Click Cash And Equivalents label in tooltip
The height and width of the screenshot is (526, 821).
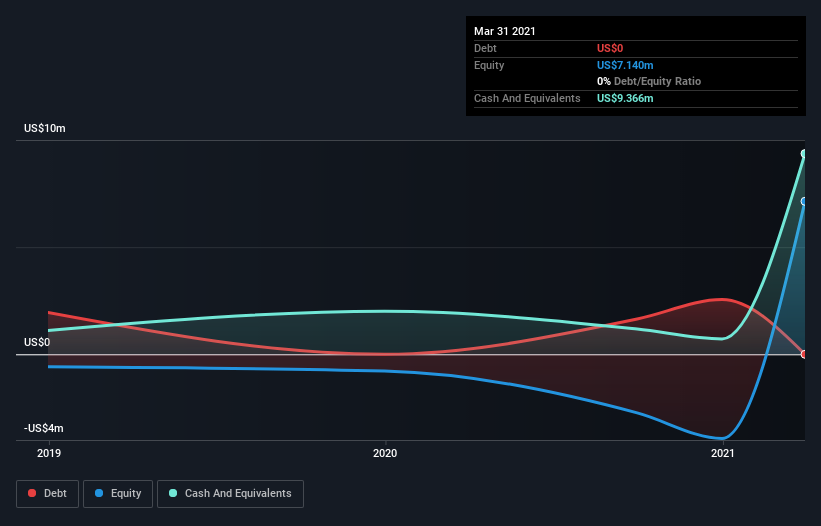click(x=527, y=98)
